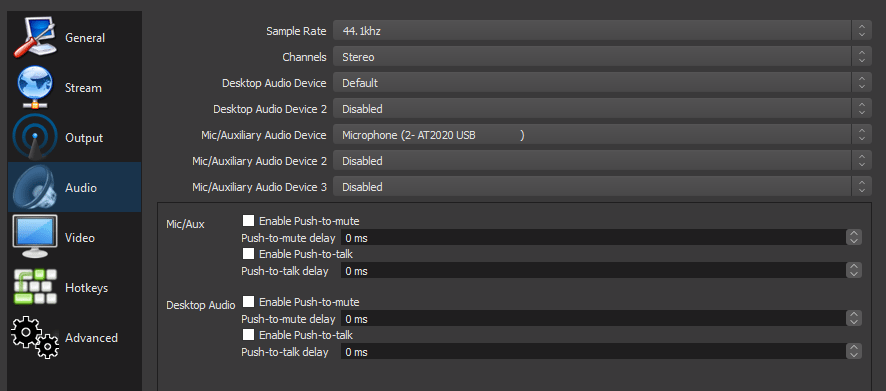Switch to the General settings label
This screenshot has width=886, height=391.
[85, 38]
